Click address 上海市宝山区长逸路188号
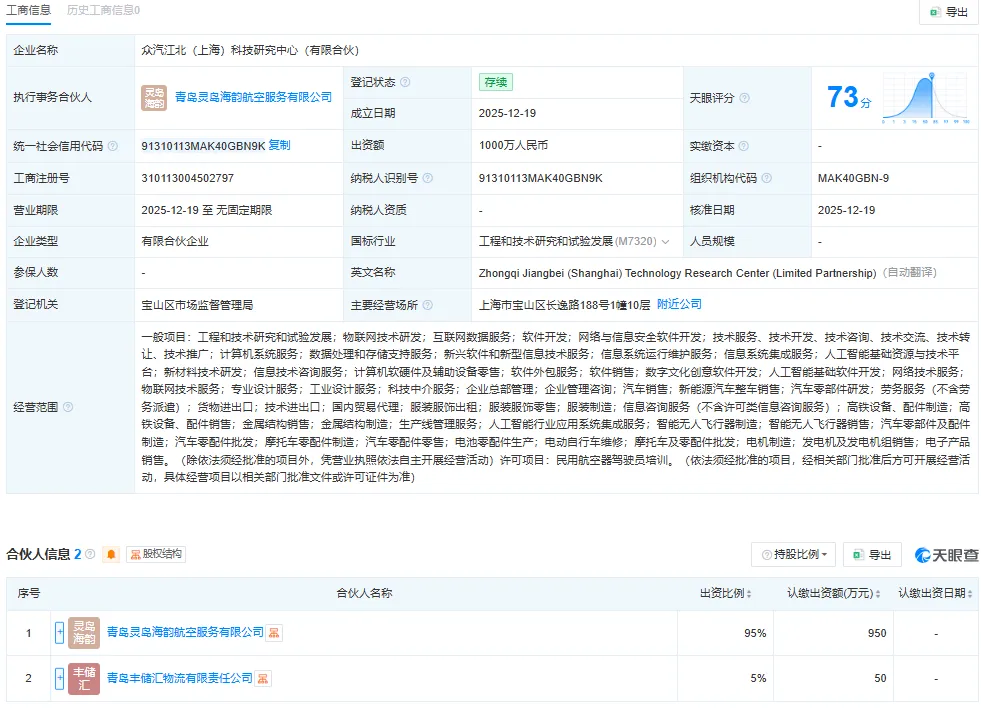The height and width of the screenshot is (709, 981). pos(564,305)
